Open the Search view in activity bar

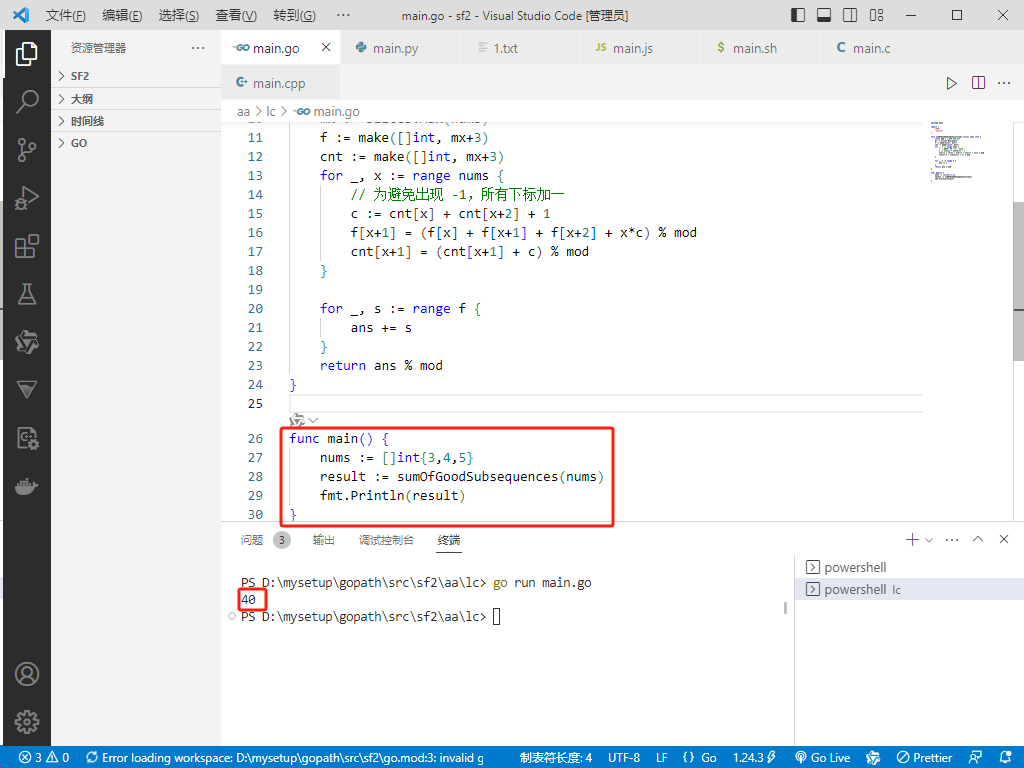(x=27, y=101)
